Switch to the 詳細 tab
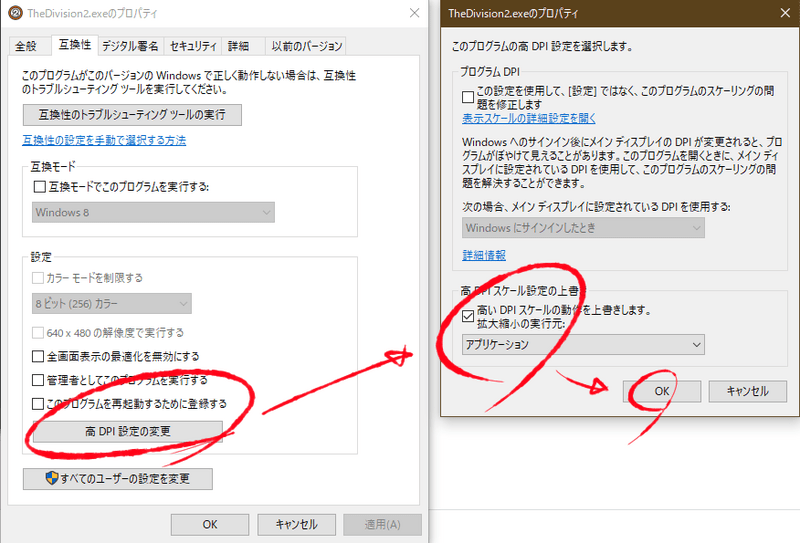Screen dimensions: 800x543 pyautogui.click(x=238, y=46)
